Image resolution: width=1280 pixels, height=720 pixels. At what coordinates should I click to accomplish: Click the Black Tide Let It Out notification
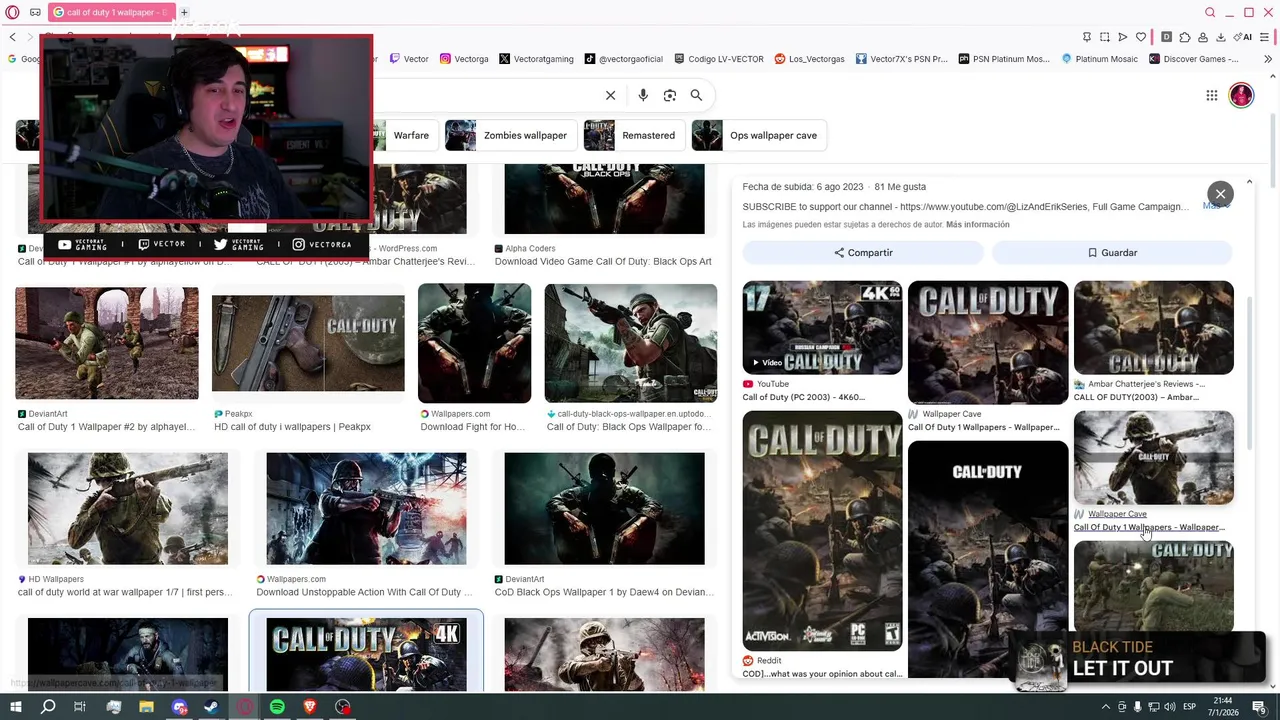[x=1140, y=659]
